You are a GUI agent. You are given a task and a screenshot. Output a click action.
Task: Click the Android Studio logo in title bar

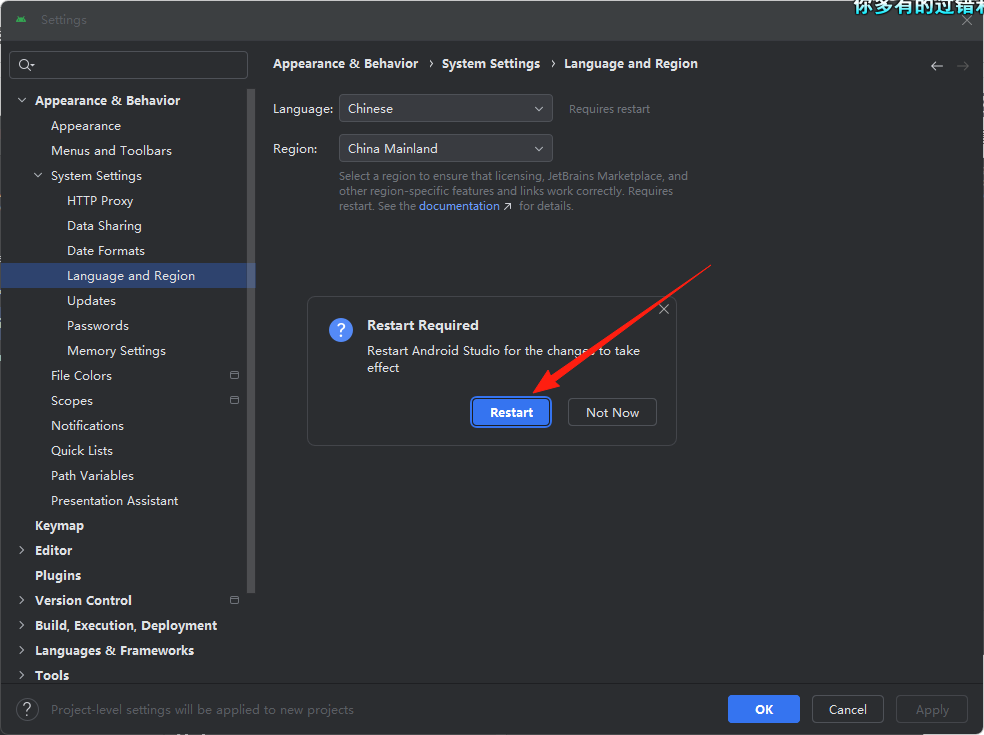(x=21, y=19)
